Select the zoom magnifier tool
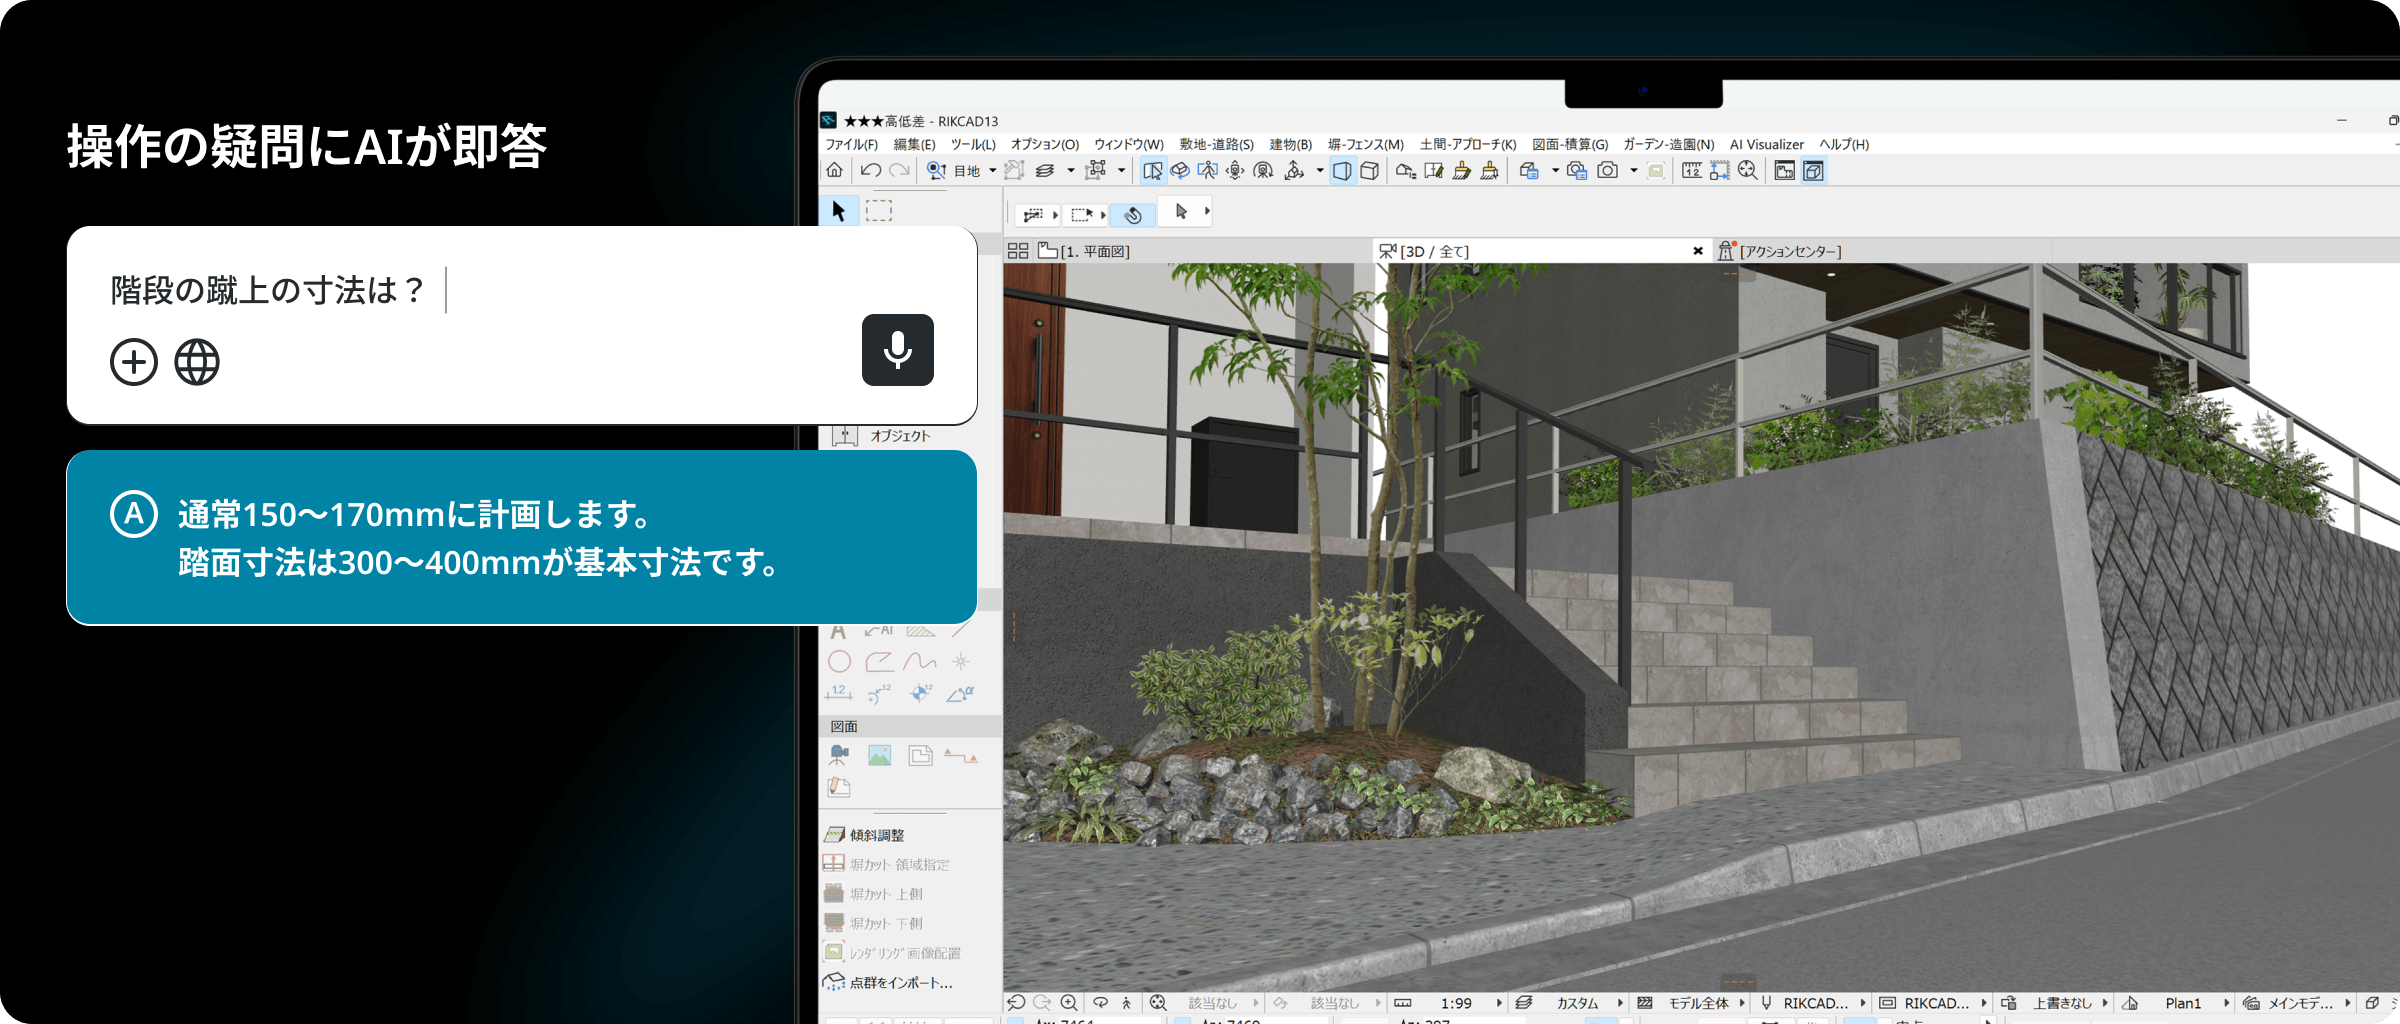 tap(1748, 171)
